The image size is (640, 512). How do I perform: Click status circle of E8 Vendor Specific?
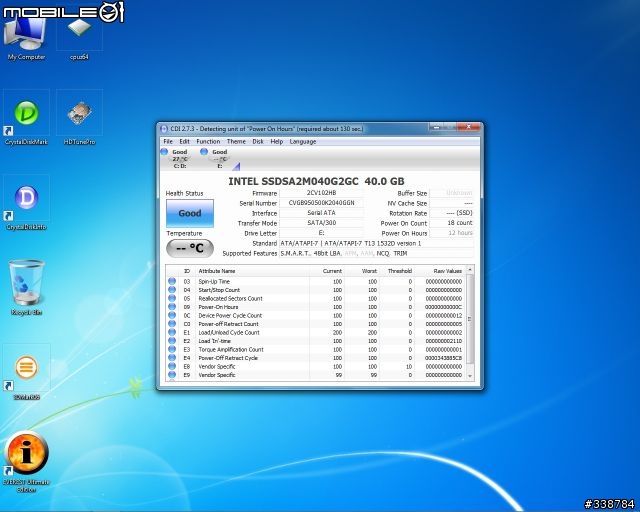pos(172,367)
